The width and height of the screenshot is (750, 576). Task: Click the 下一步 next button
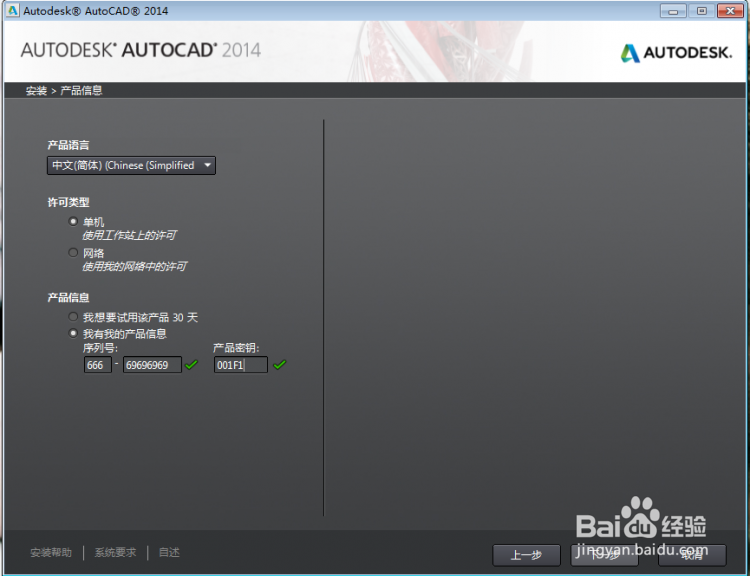(x=605, y=555)
